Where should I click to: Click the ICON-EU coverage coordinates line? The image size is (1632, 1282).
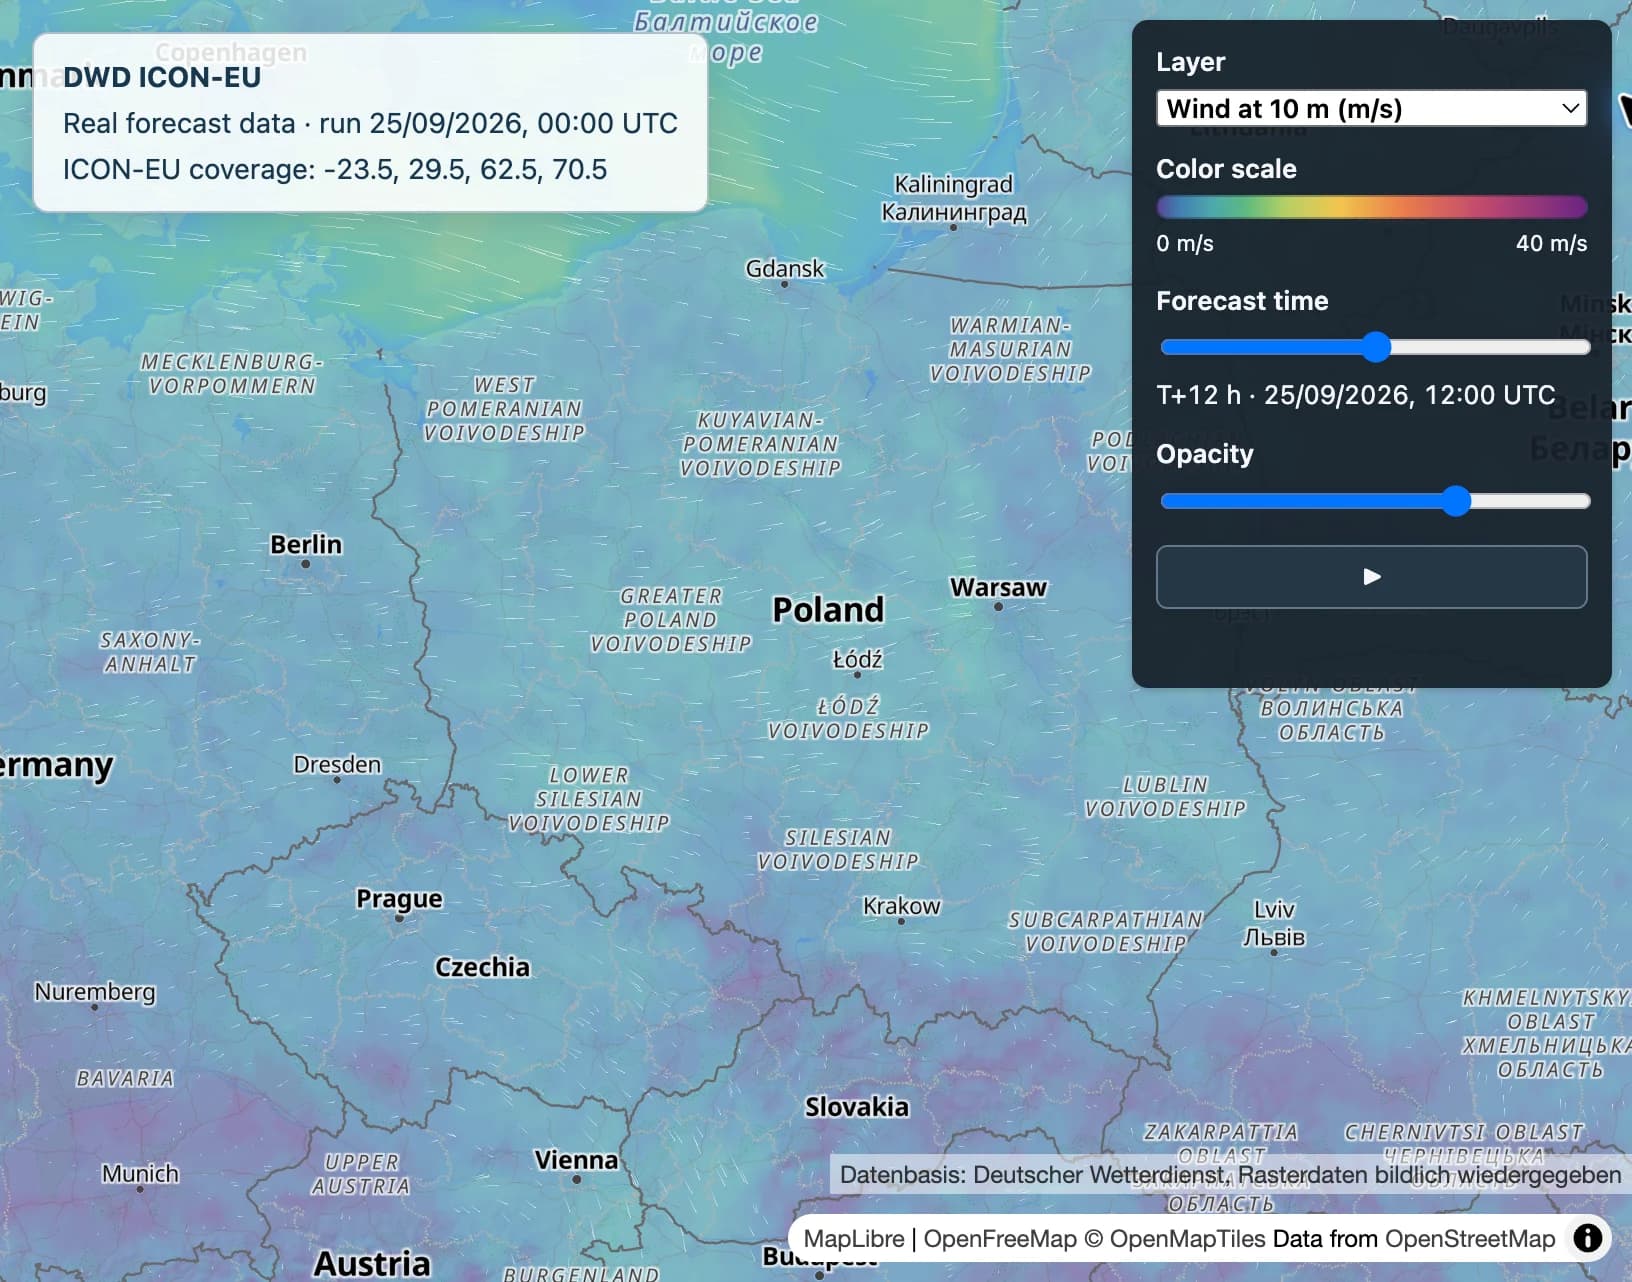tap(335, 169)
